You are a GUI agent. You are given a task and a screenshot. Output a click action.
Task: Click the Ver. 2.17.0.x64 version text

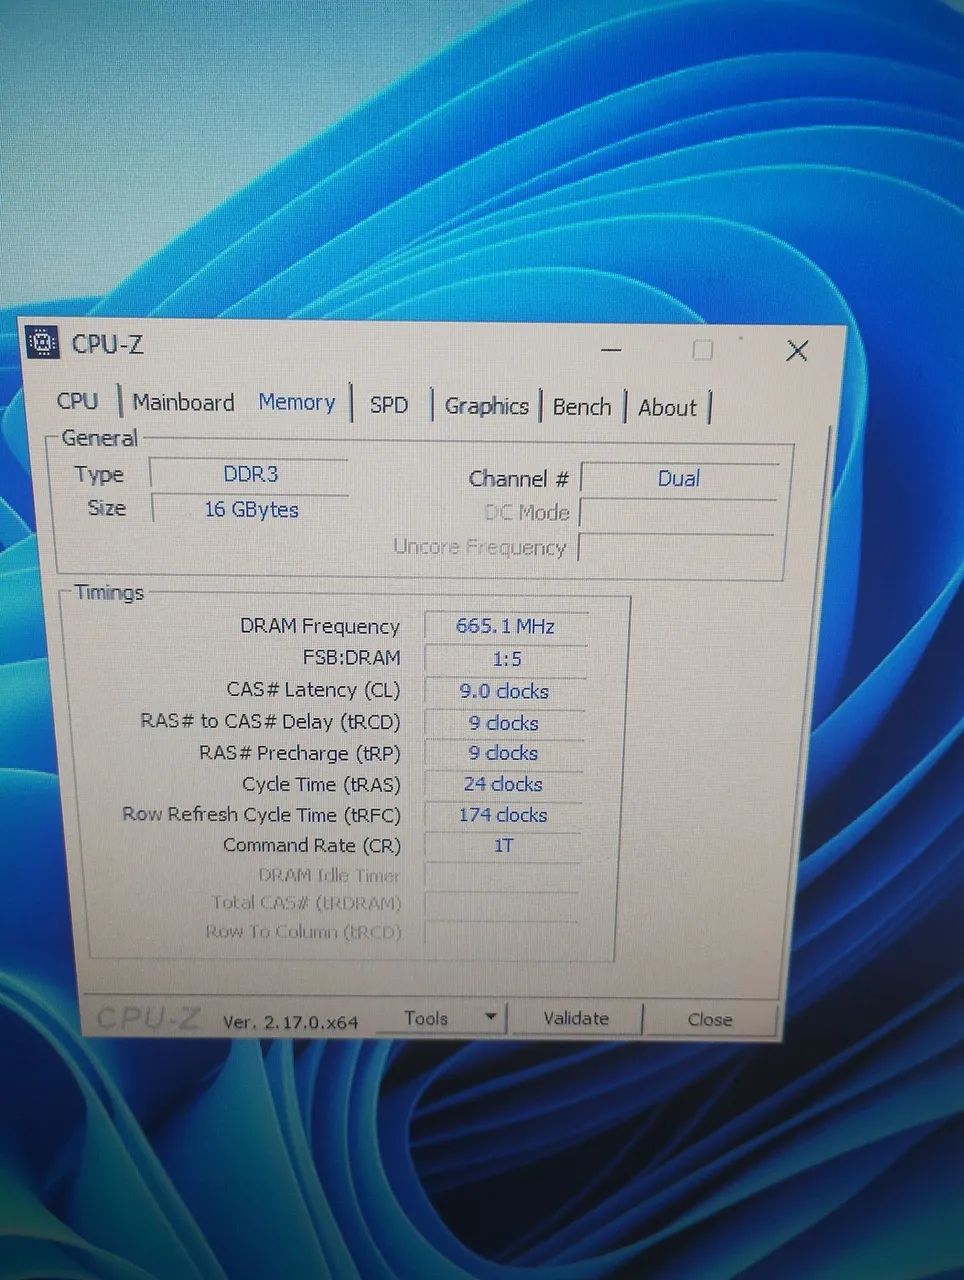click(290, 1021)
